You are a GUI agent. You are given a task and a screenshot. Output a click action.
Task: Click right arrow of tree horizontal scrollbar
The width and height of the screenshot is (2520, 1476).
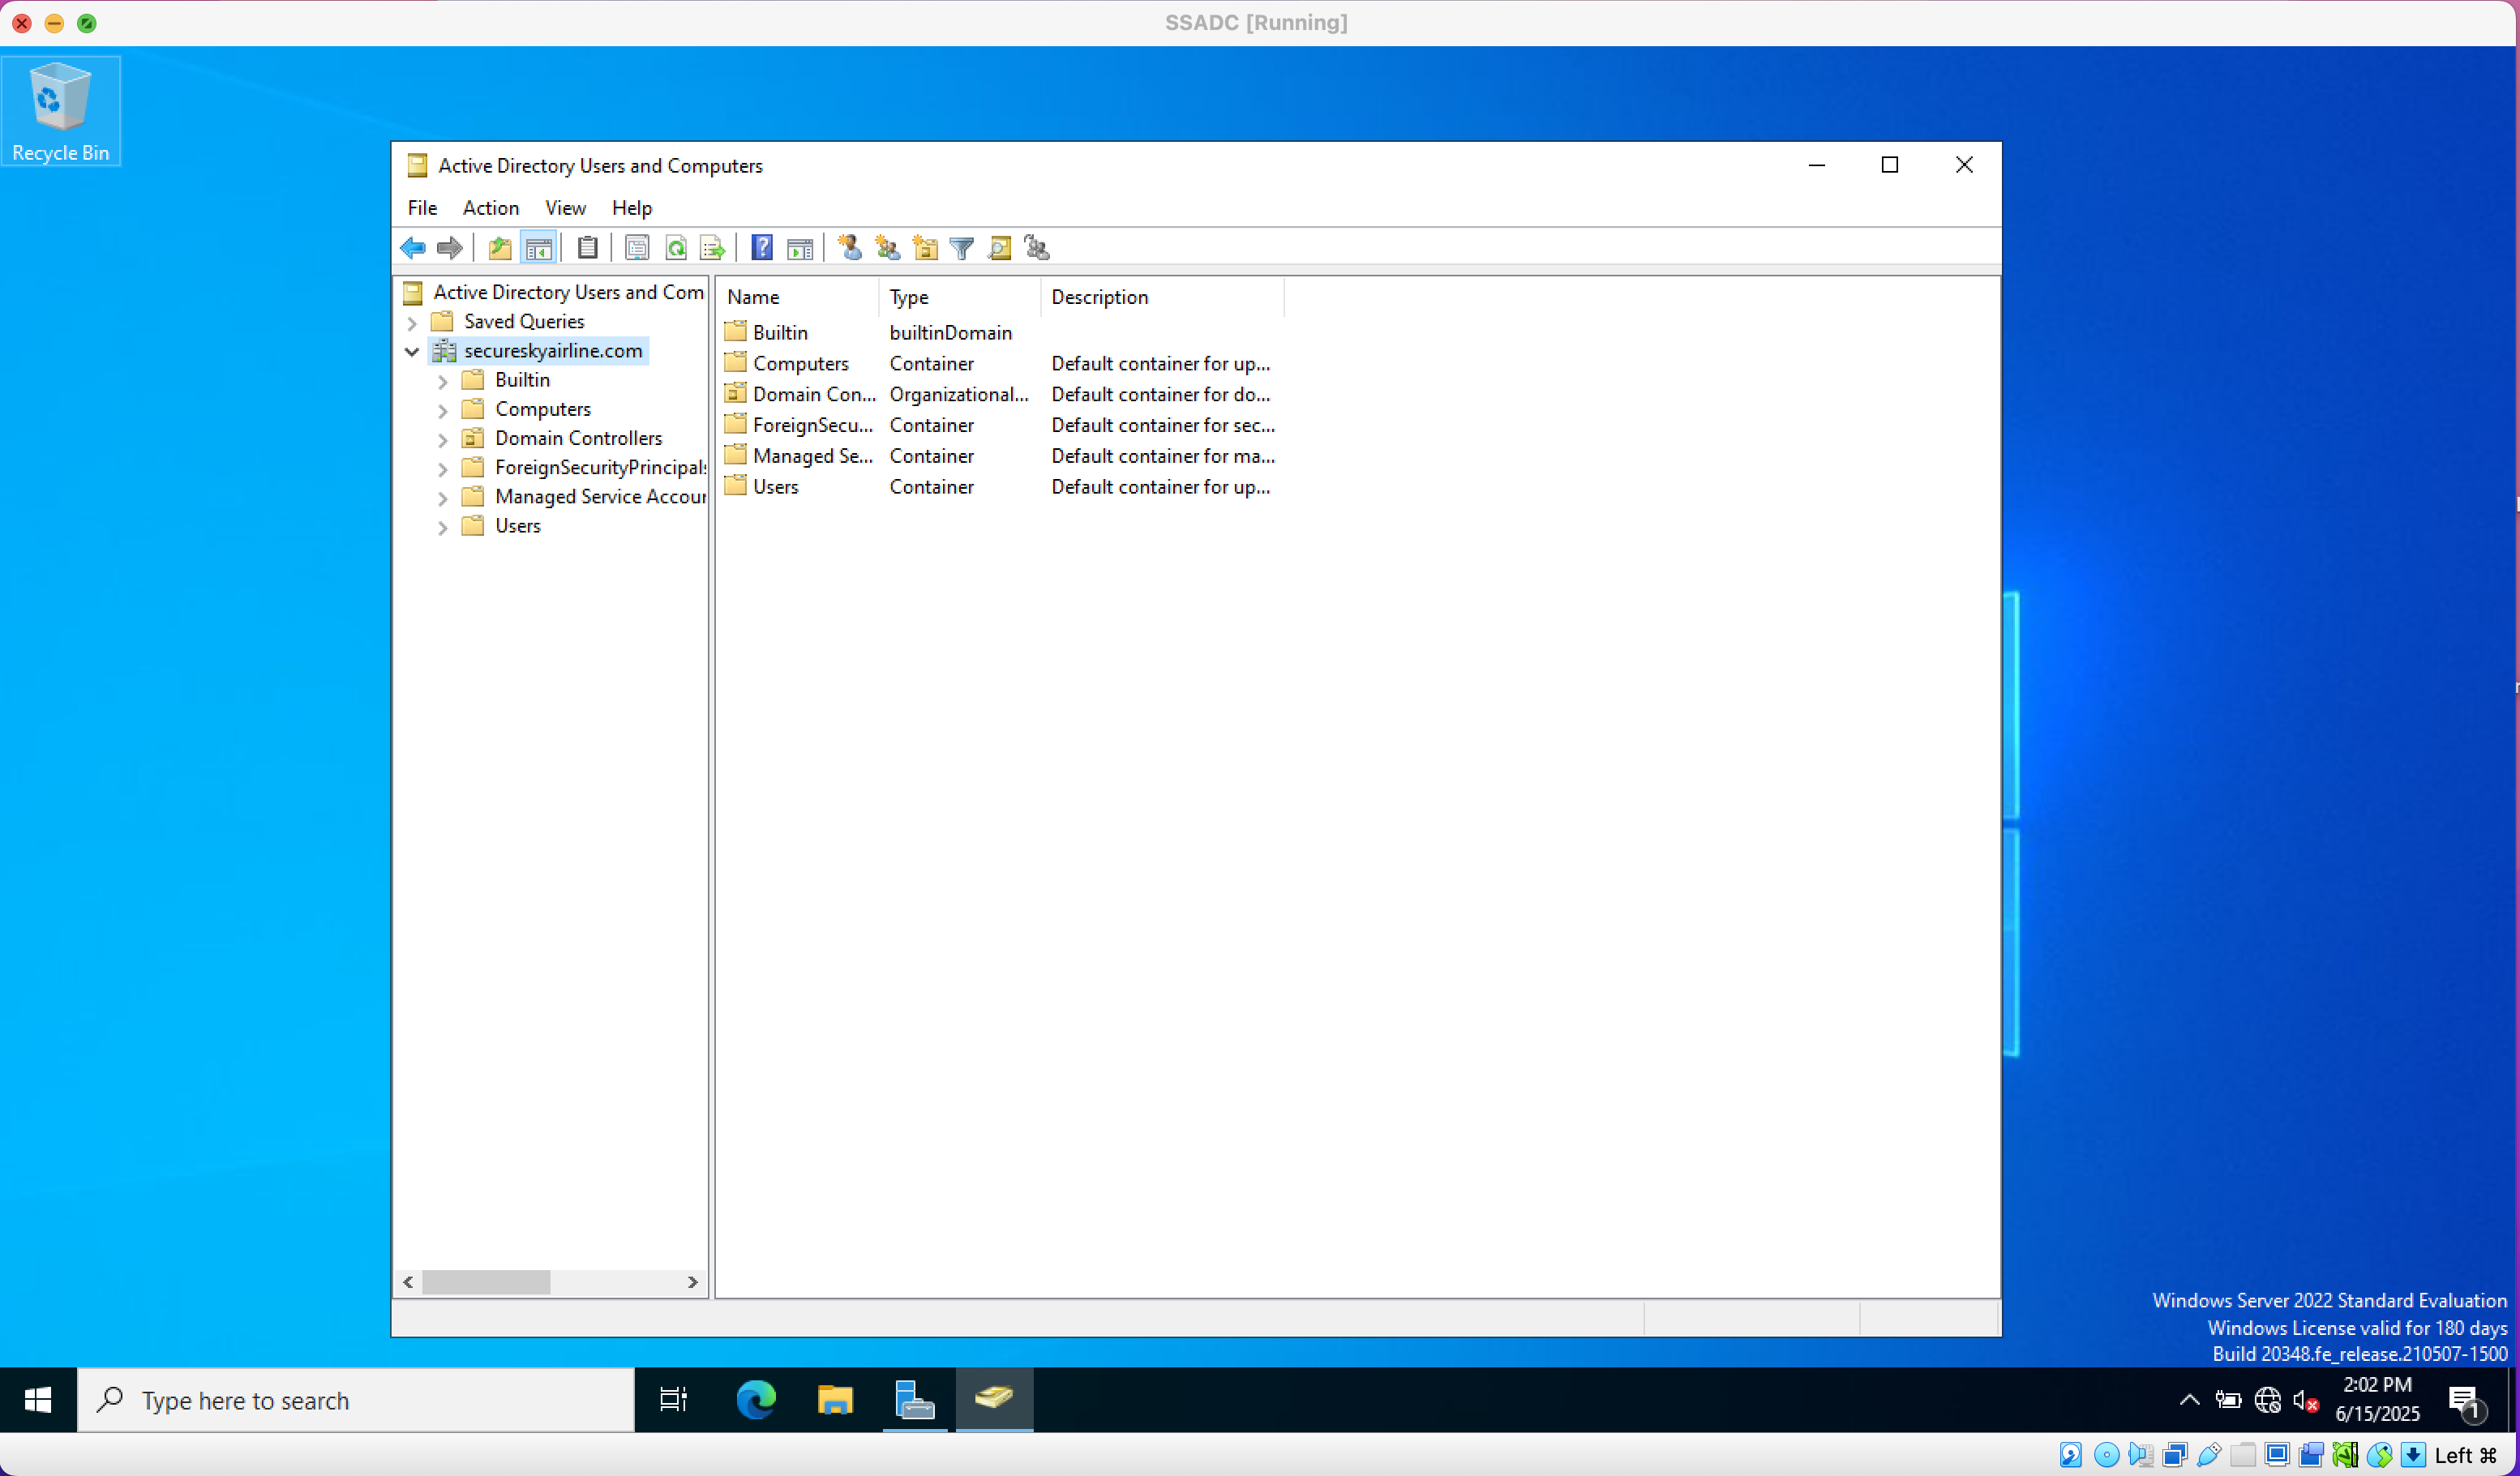coord(692,1282)
